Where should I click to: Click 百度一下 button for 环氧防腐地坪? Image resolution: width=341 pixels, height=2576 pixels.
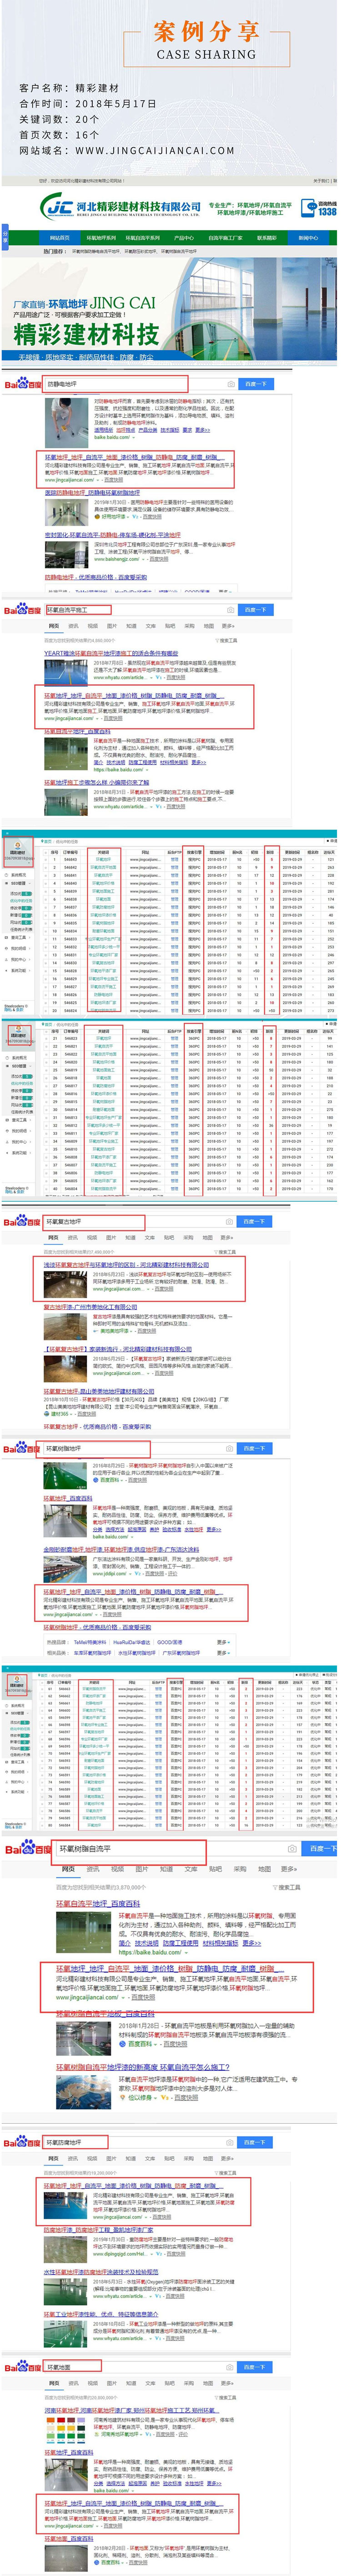point(255,2142)
